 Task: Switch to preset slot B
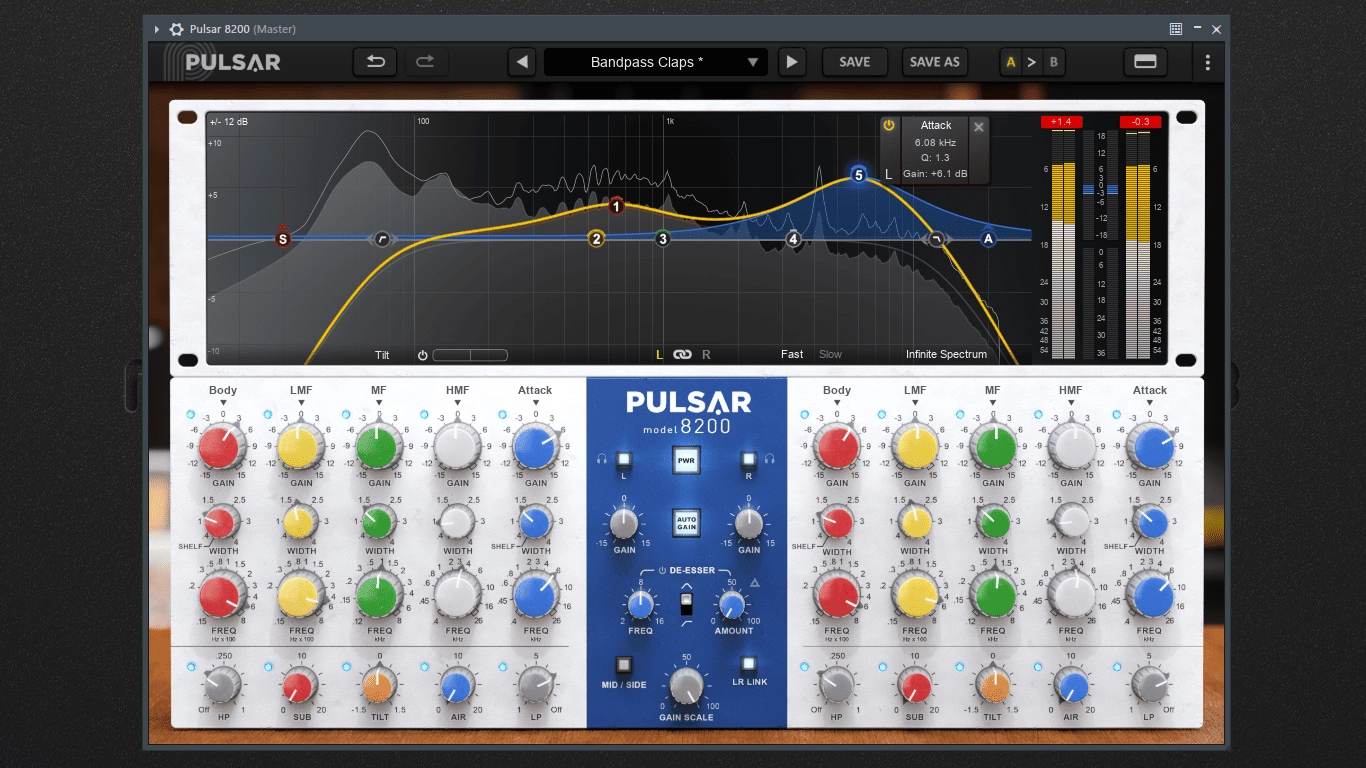pos(1053,62)
